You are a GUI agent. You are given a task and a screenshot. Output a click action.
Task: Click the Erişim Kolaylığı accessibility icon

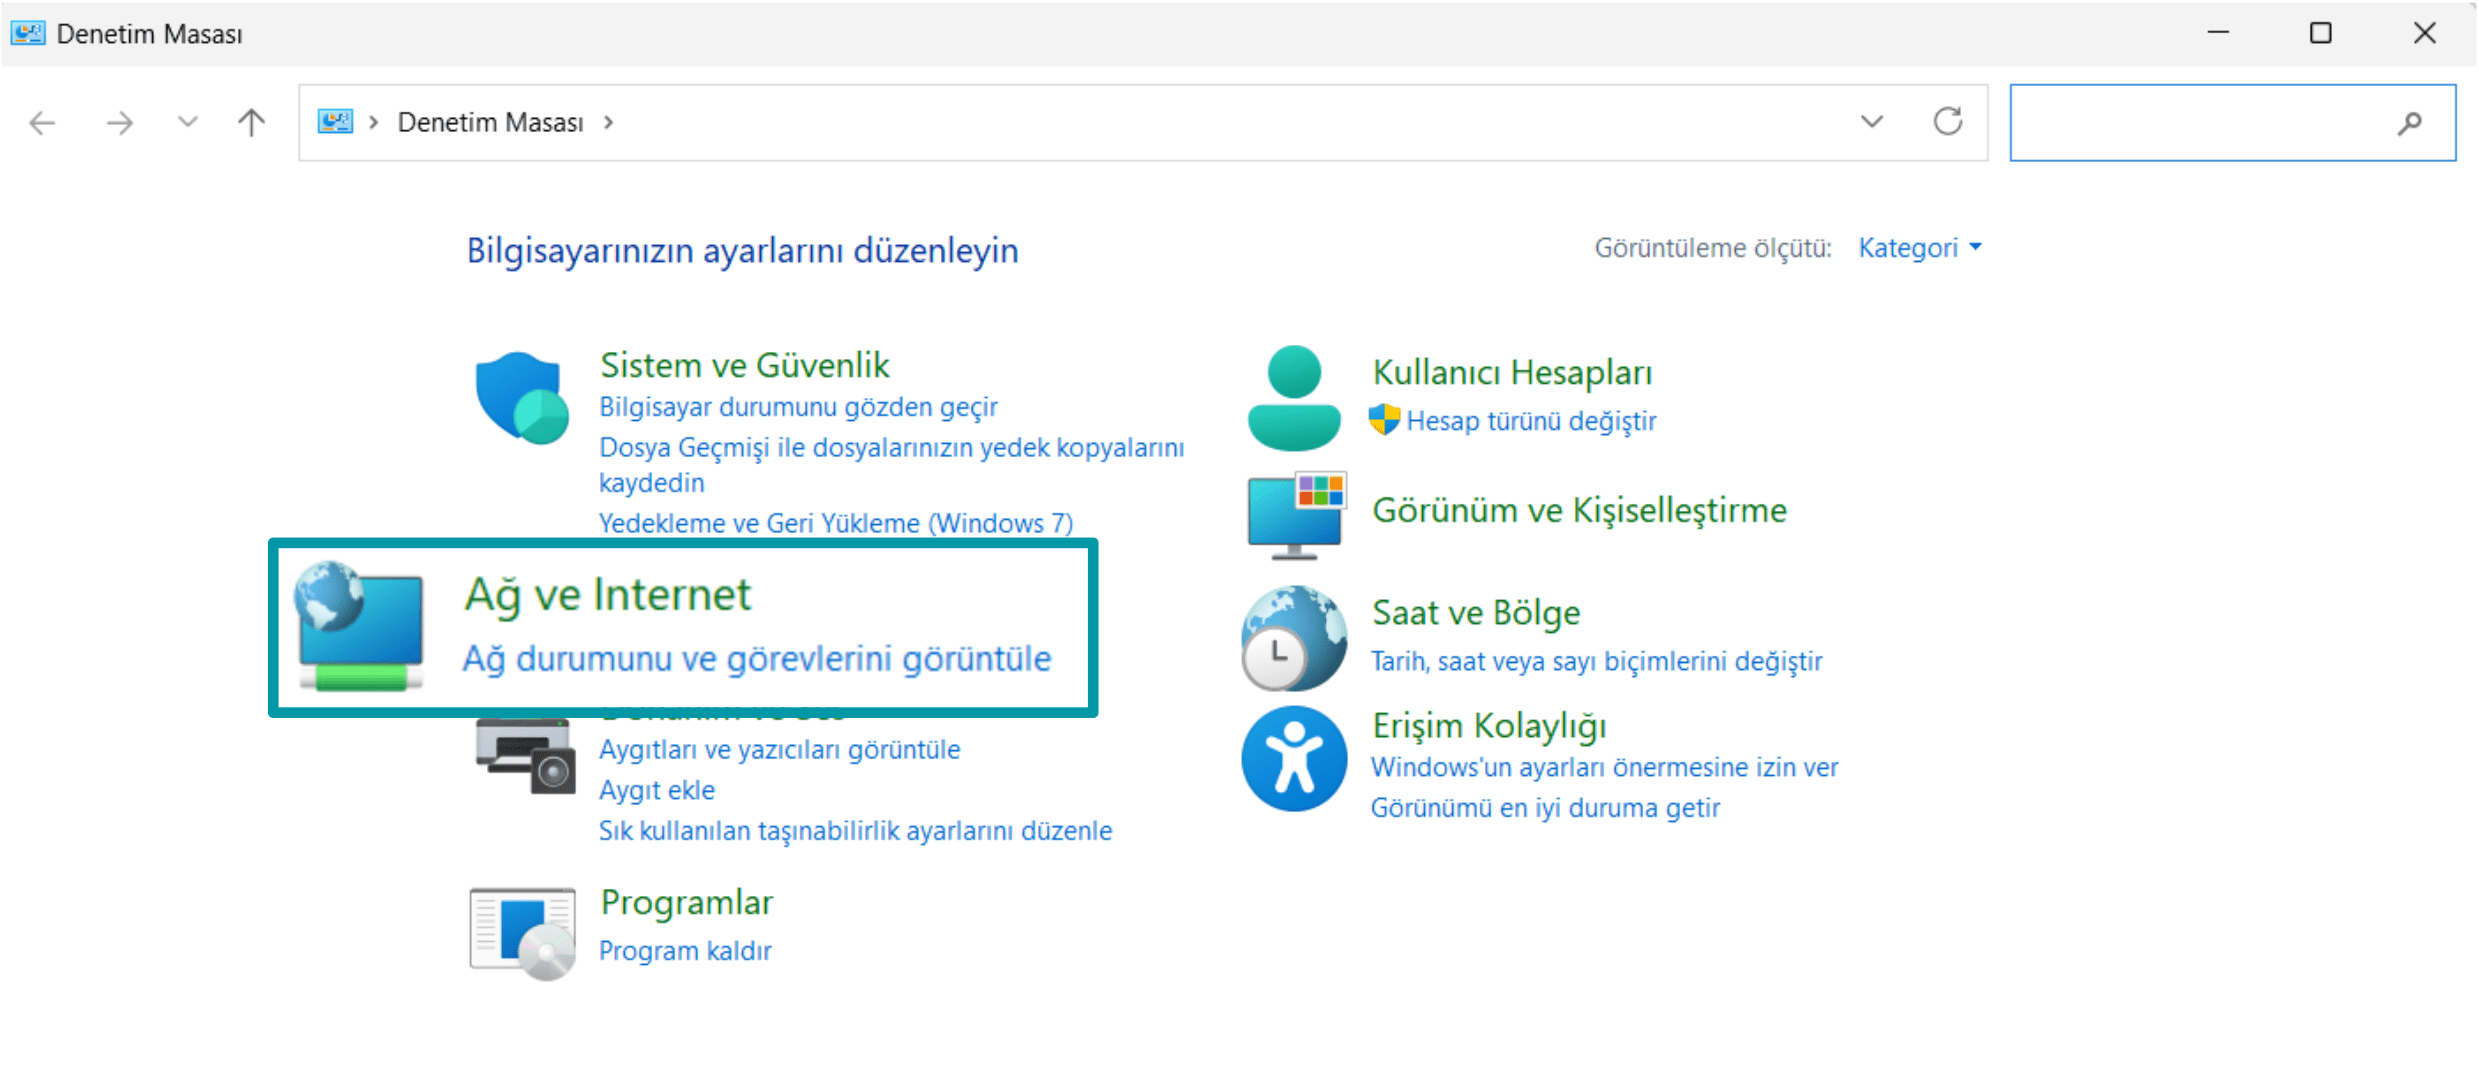coord(1293,758)
